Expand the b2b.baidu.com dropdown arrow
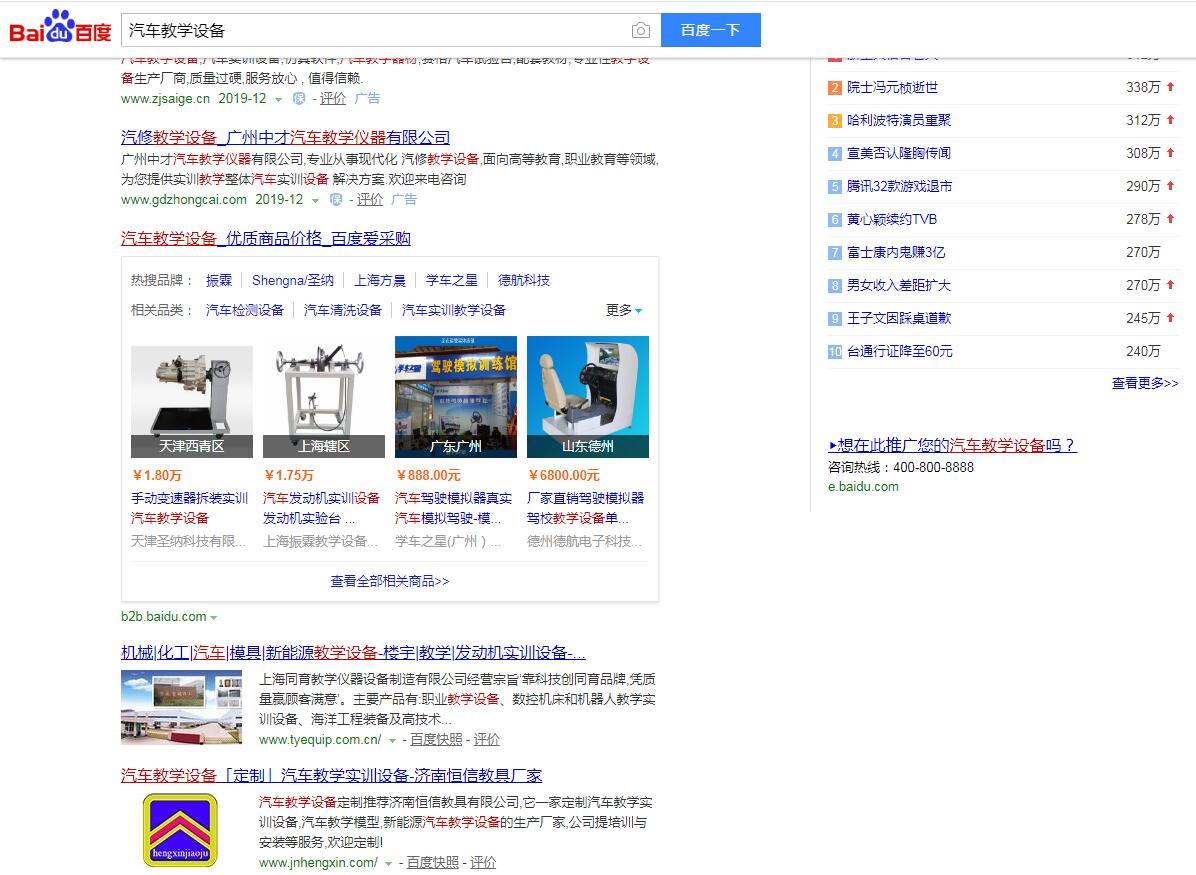1196x875 pixels. [x=214, y=617]
